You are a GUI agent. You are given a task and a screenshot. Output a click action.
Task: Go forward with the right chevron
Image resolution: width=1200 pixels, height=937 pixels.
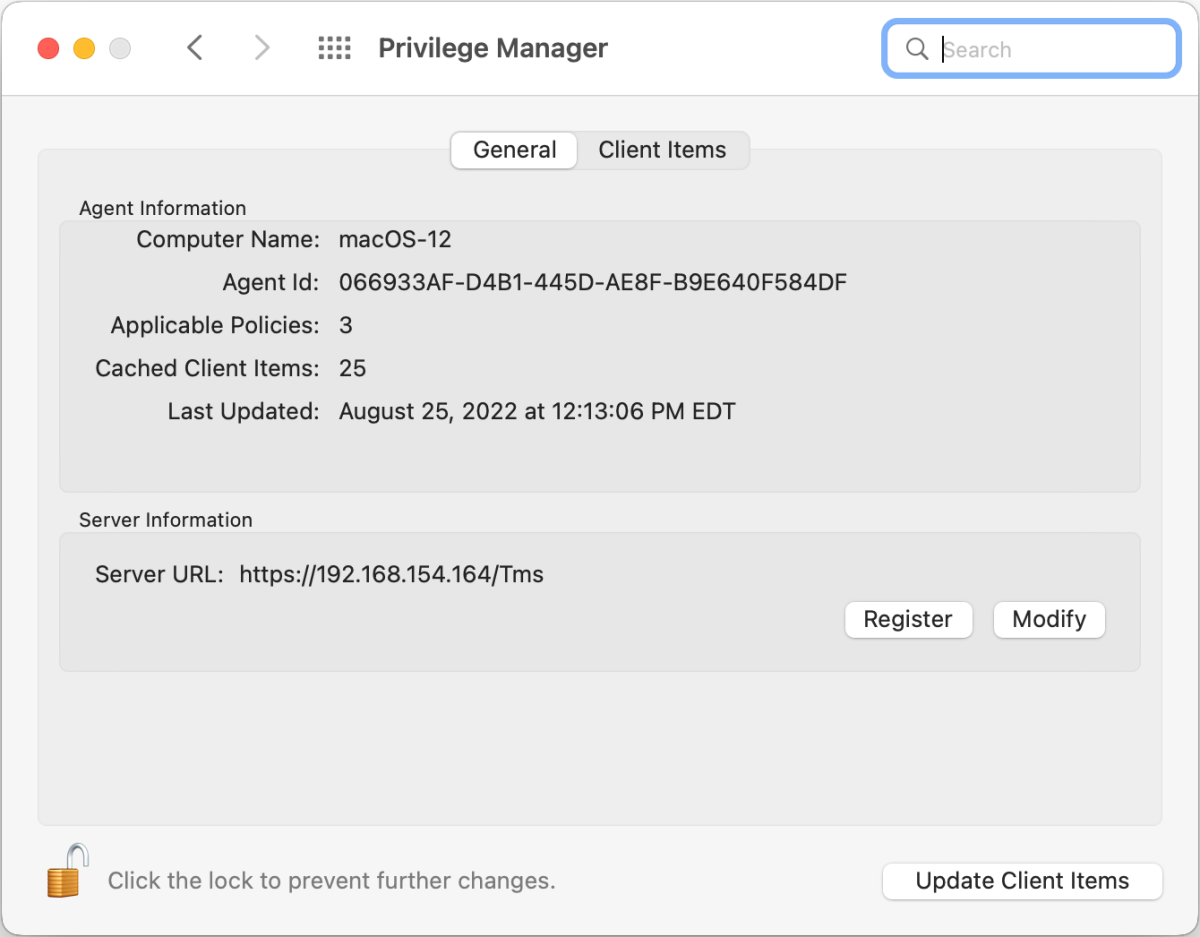pos(262,48)
